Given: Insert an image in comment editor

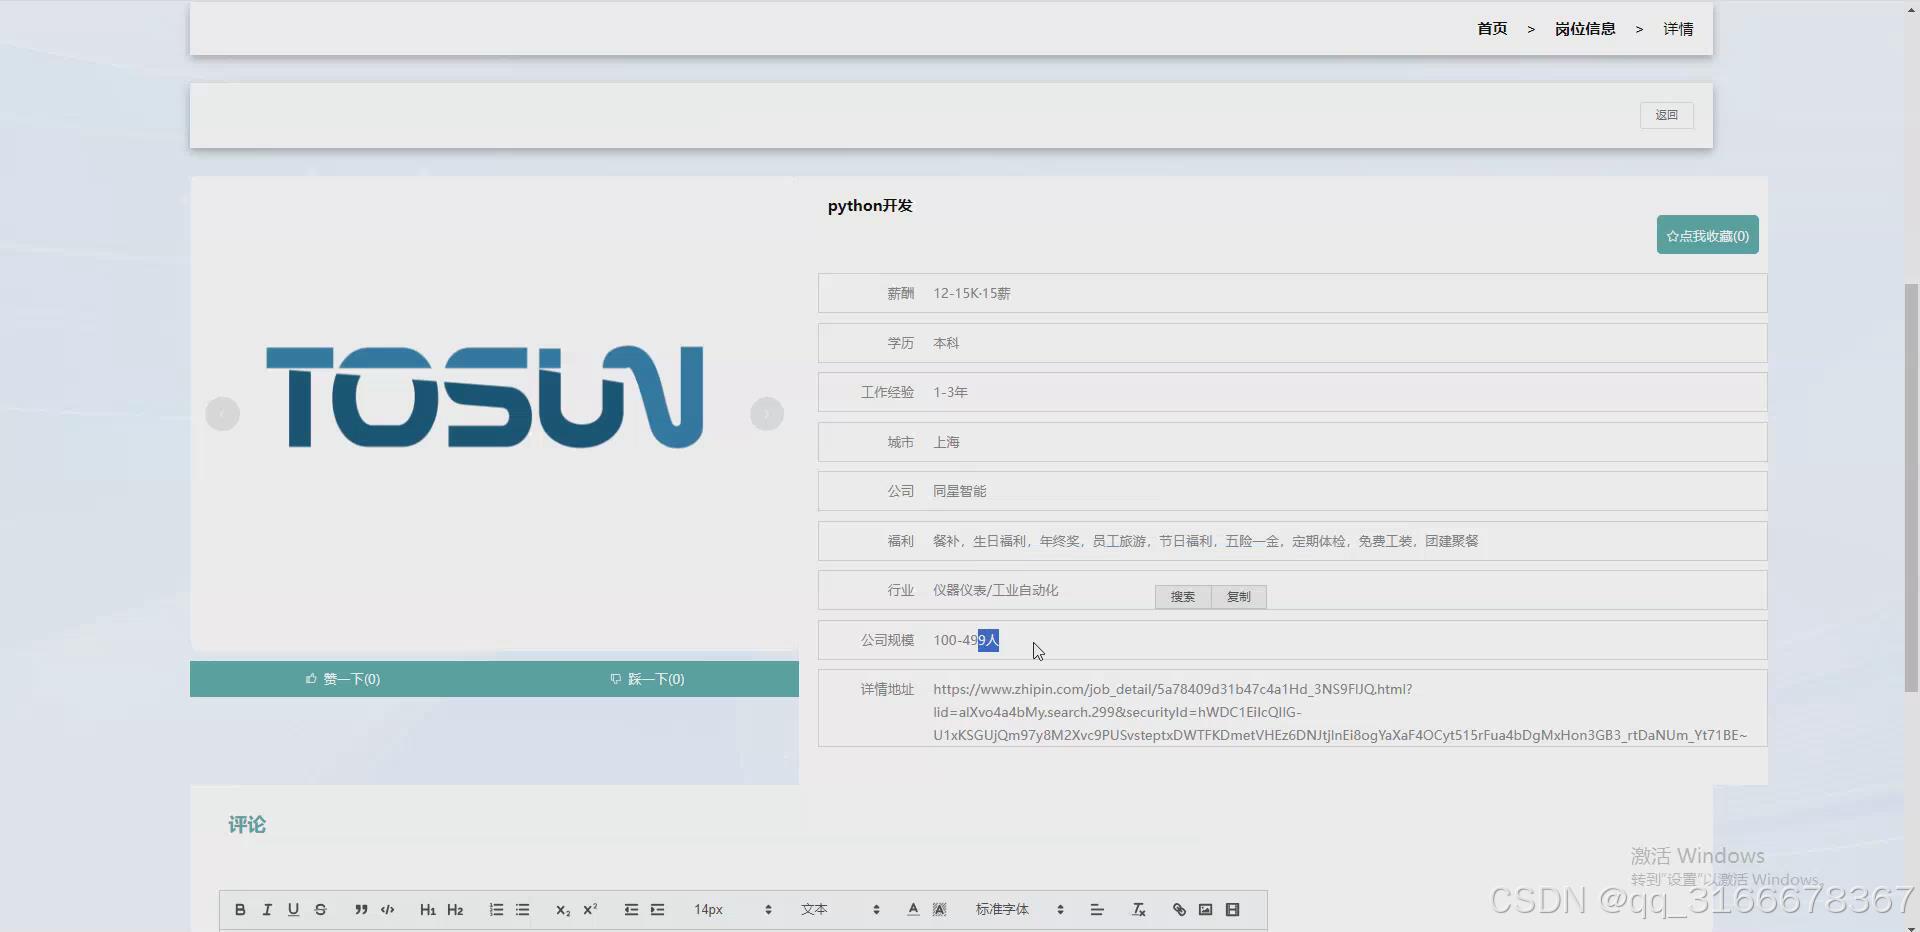Looking at the screenshot, I should pos(1206,910).
